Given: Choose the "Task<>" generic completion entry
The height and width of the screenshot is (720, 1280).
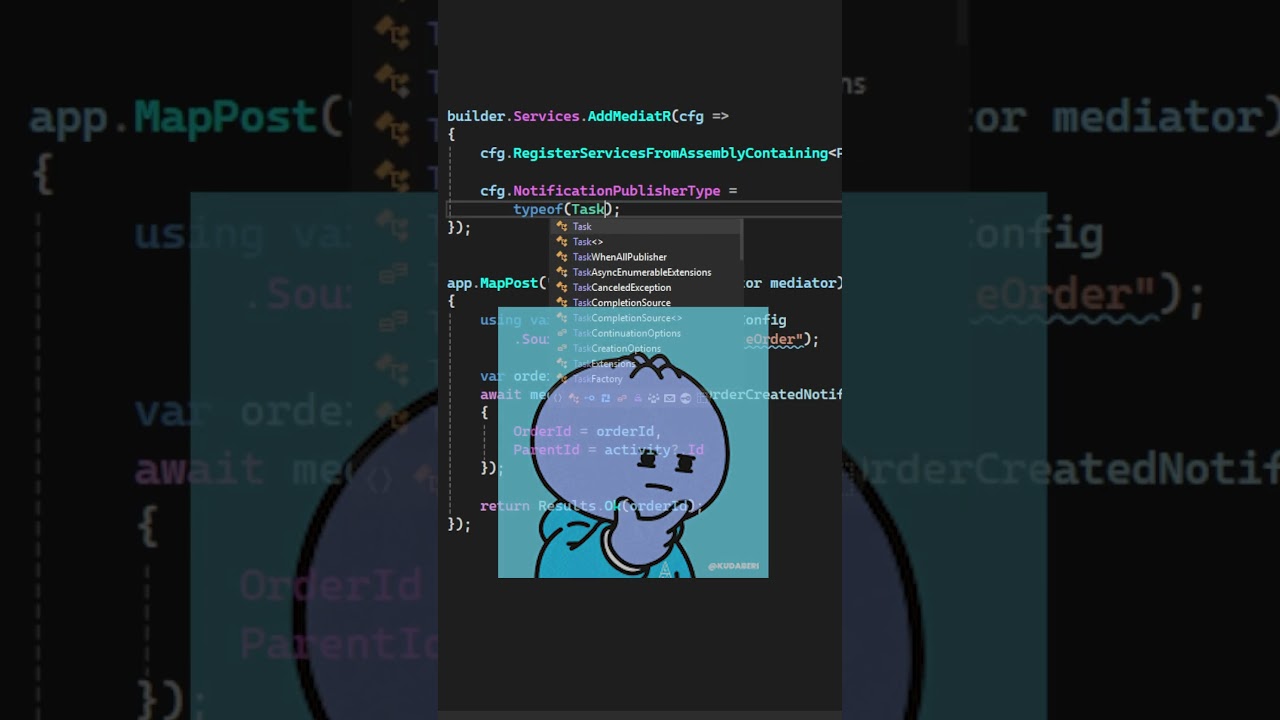Looking at the screenshot, I should 648,242.
